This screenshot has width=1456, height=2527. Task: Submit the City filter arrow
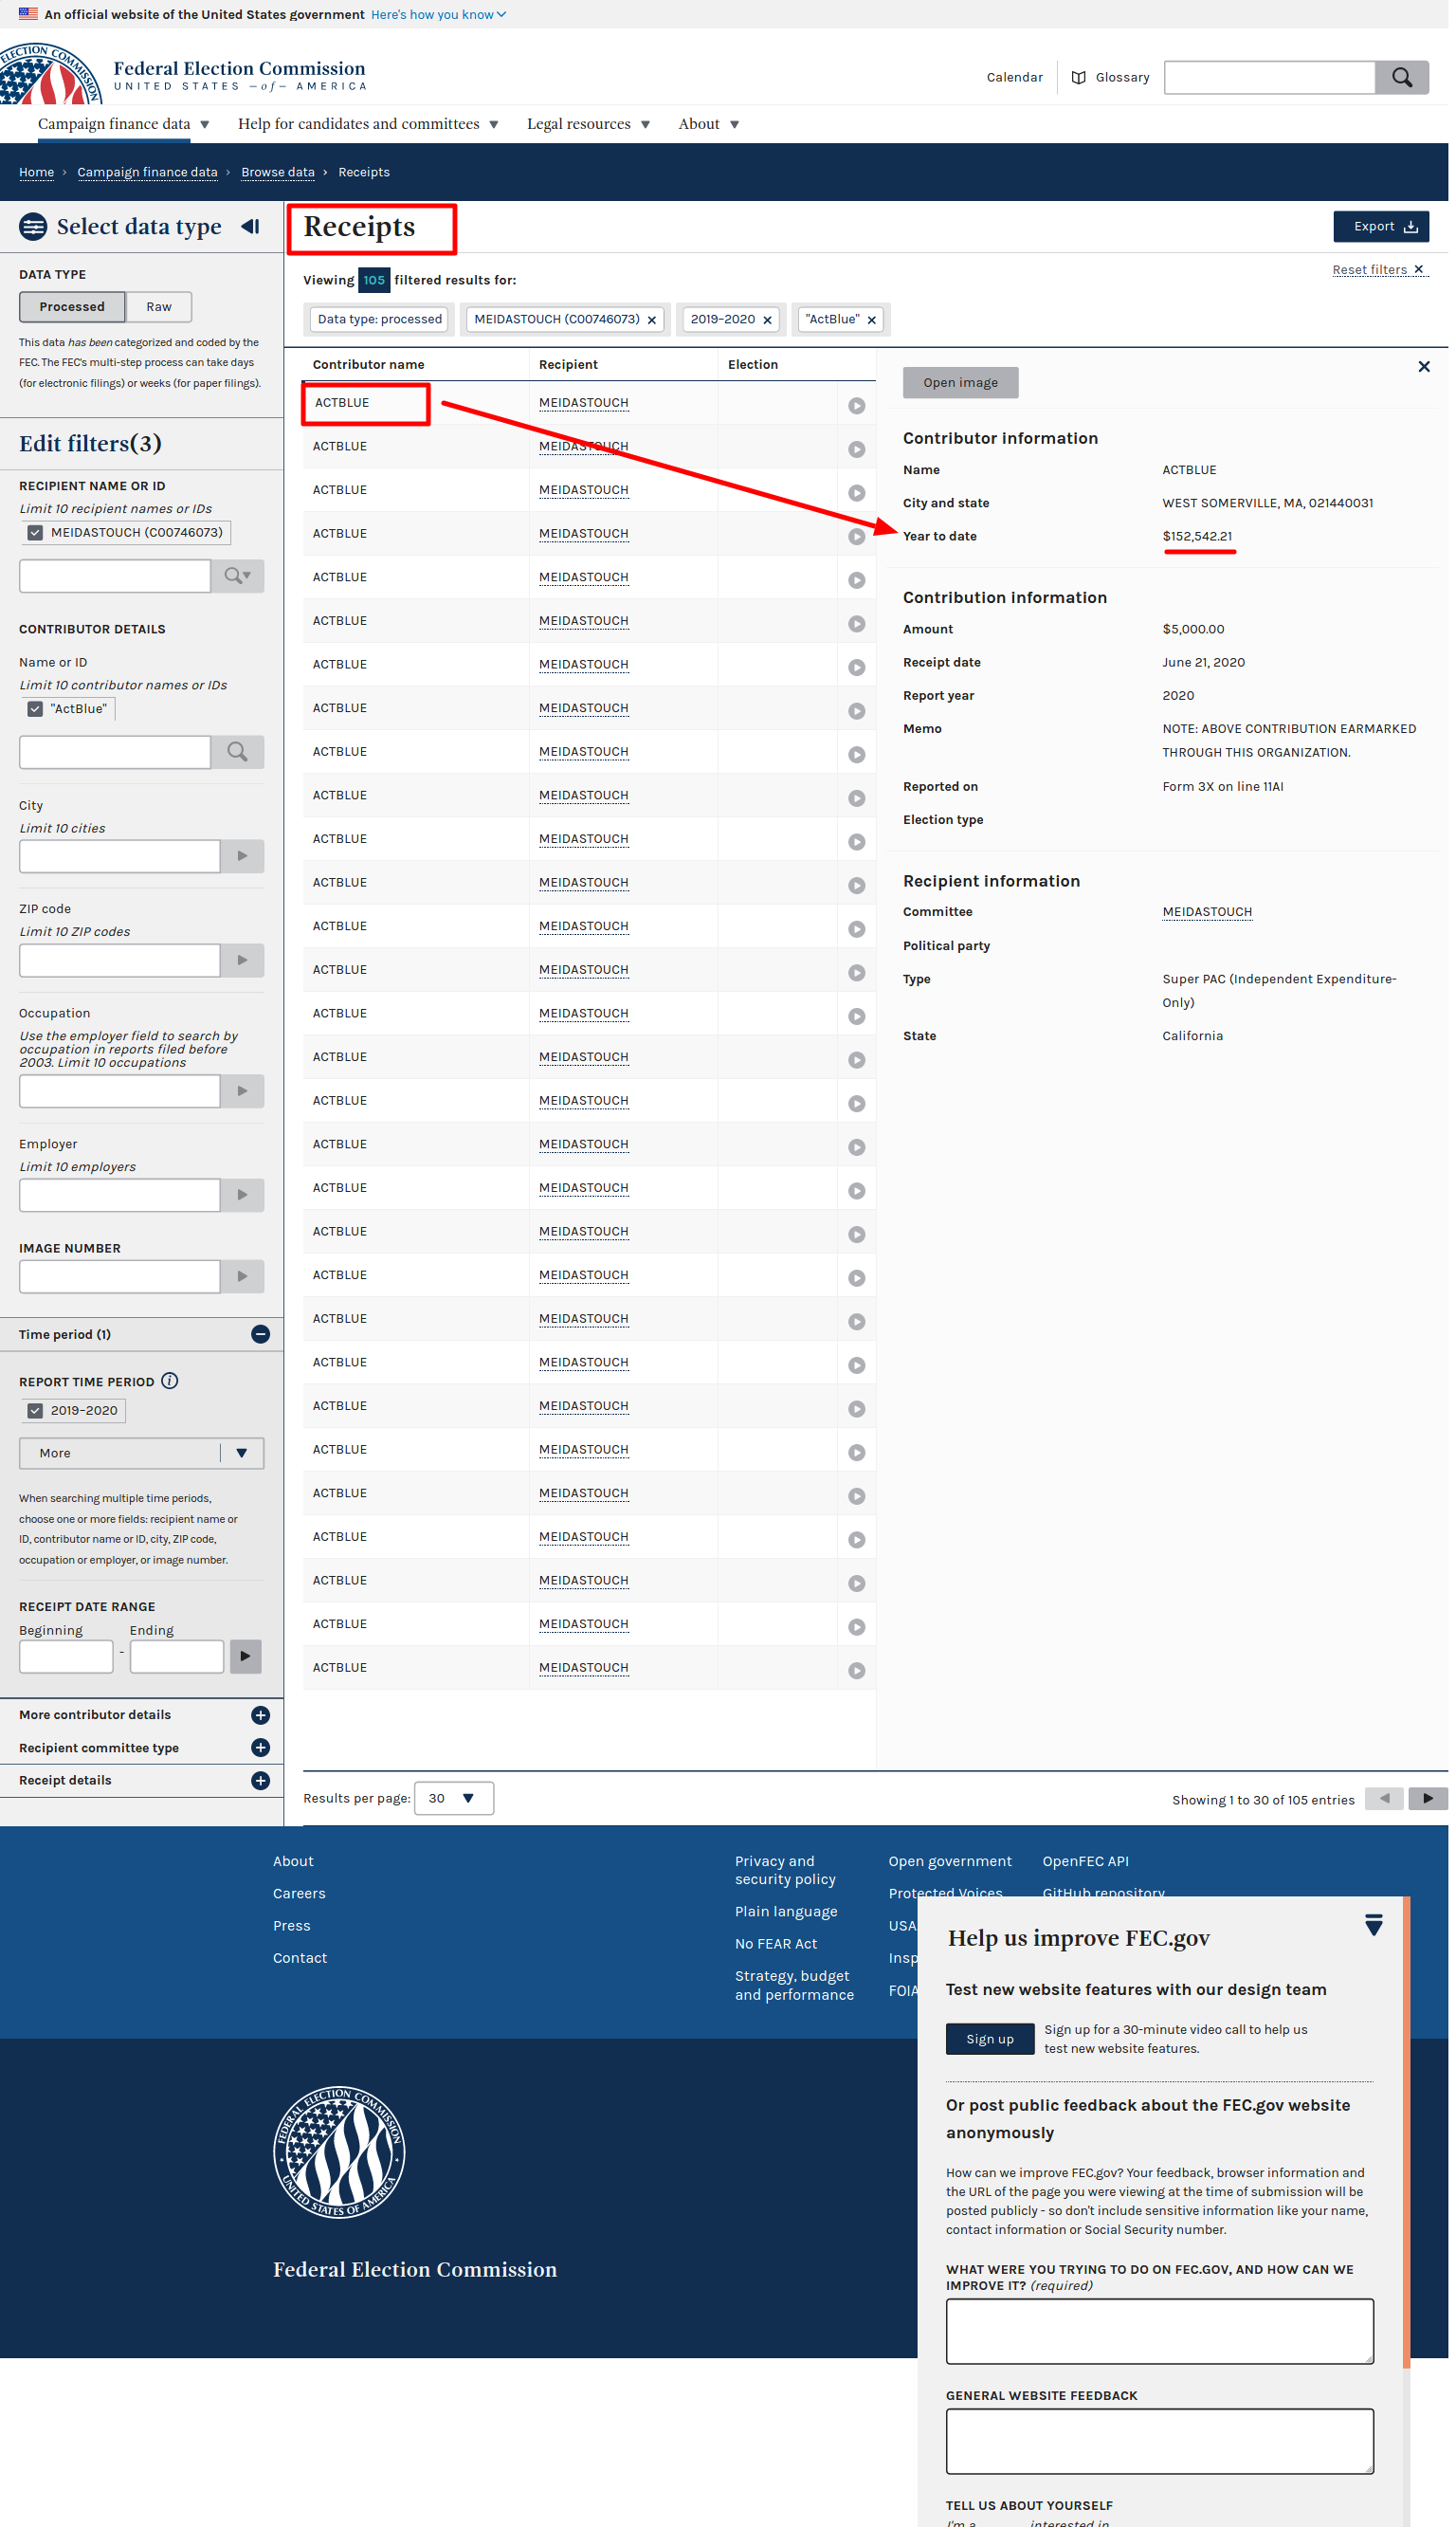pos(242,856)
